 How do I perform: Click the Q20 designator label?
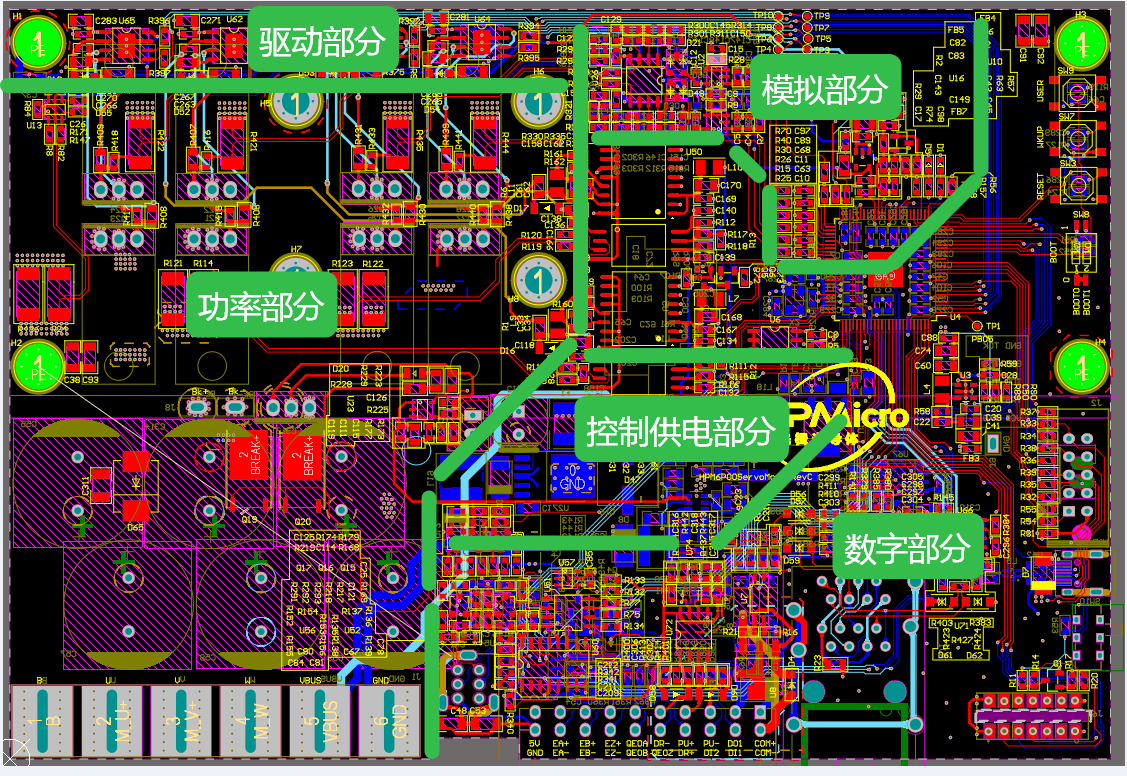(x=303, y=522)
